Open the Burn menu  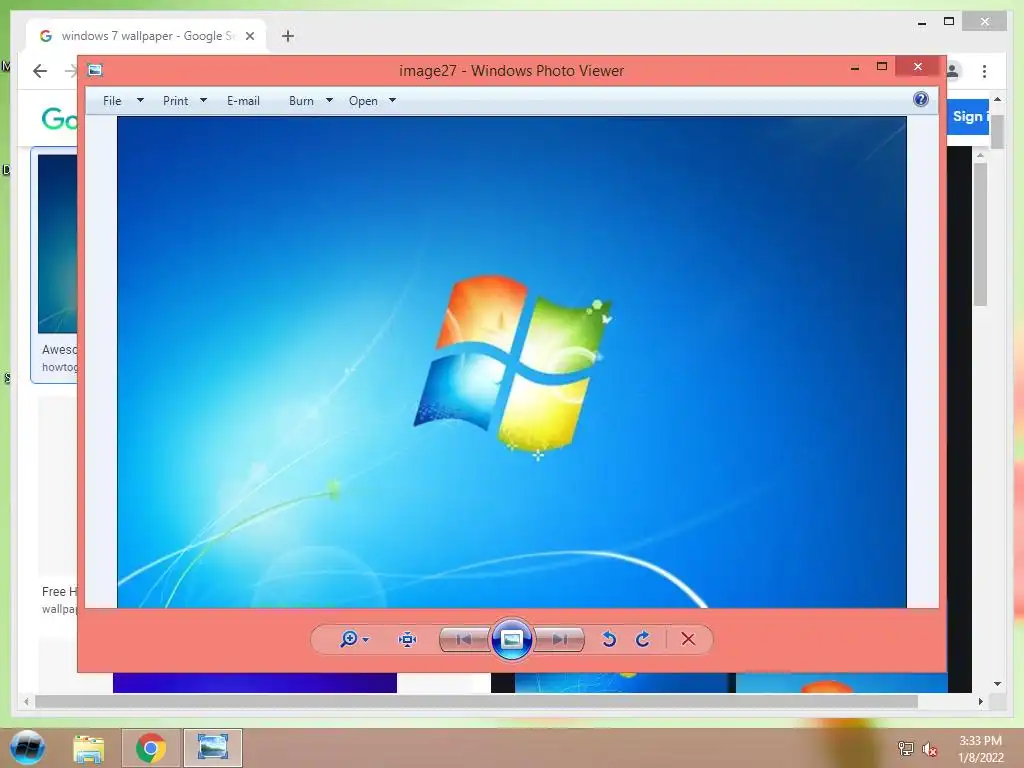301,101
